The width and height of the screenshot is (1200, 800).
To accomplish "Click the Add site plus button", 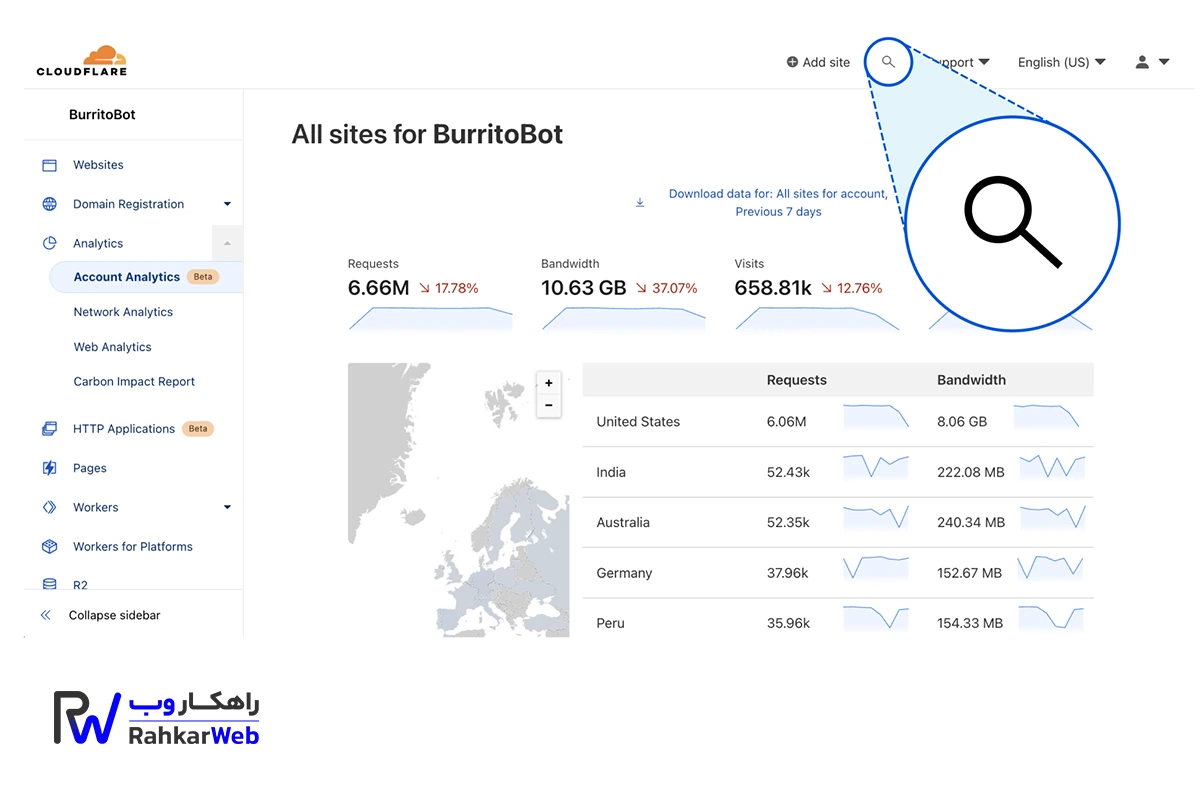I will coord(818,62).
